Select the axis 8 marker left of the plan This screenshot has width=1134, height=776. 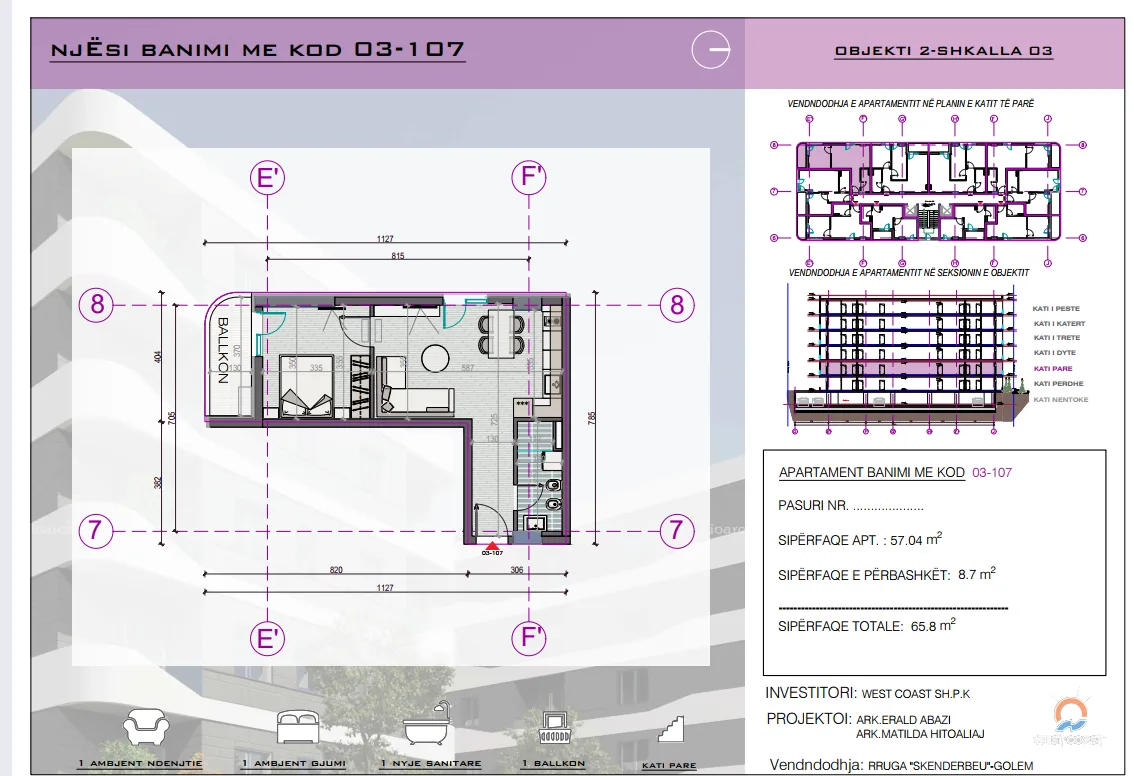(x=97, y=304)
